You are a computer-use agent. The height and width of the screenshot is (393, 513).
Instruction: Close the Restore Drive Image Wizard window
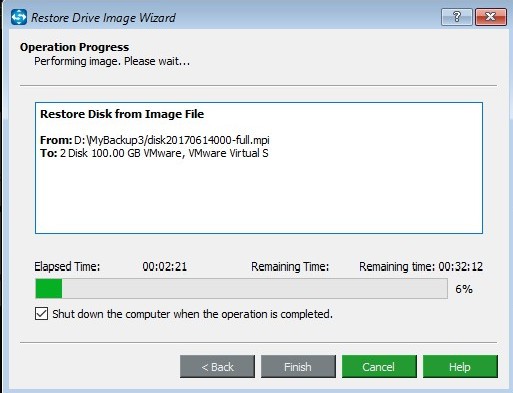[x=491, y=17]
